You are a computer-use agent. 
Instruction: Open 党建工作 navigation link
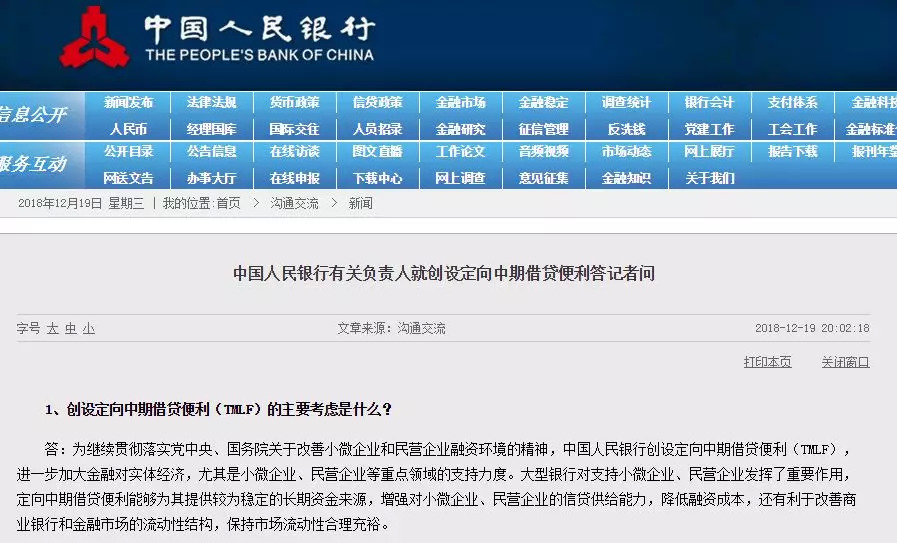tap(709, 129)
